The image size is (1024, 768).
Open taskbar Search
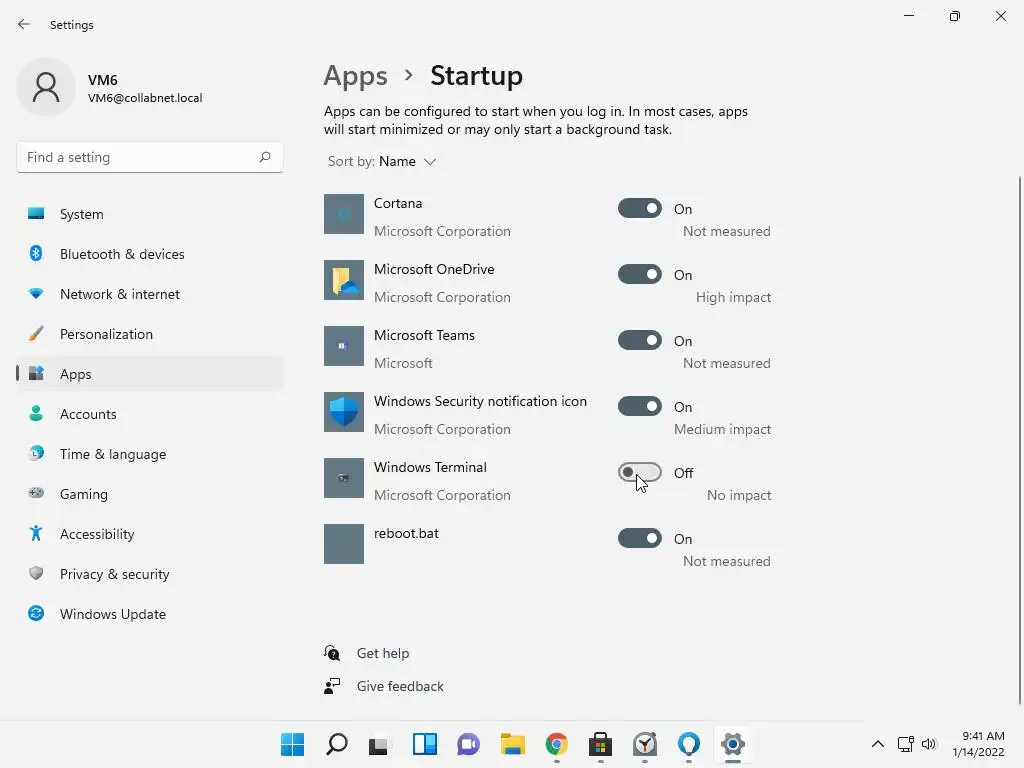(x=336, y=744)
